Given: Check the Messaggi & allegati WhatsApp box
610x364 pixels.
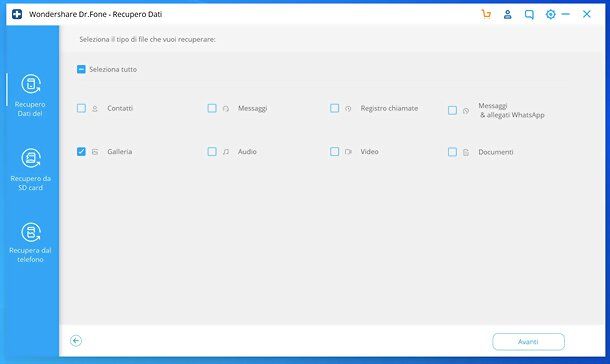Looking at the screenshot, I should pos(452,110).
